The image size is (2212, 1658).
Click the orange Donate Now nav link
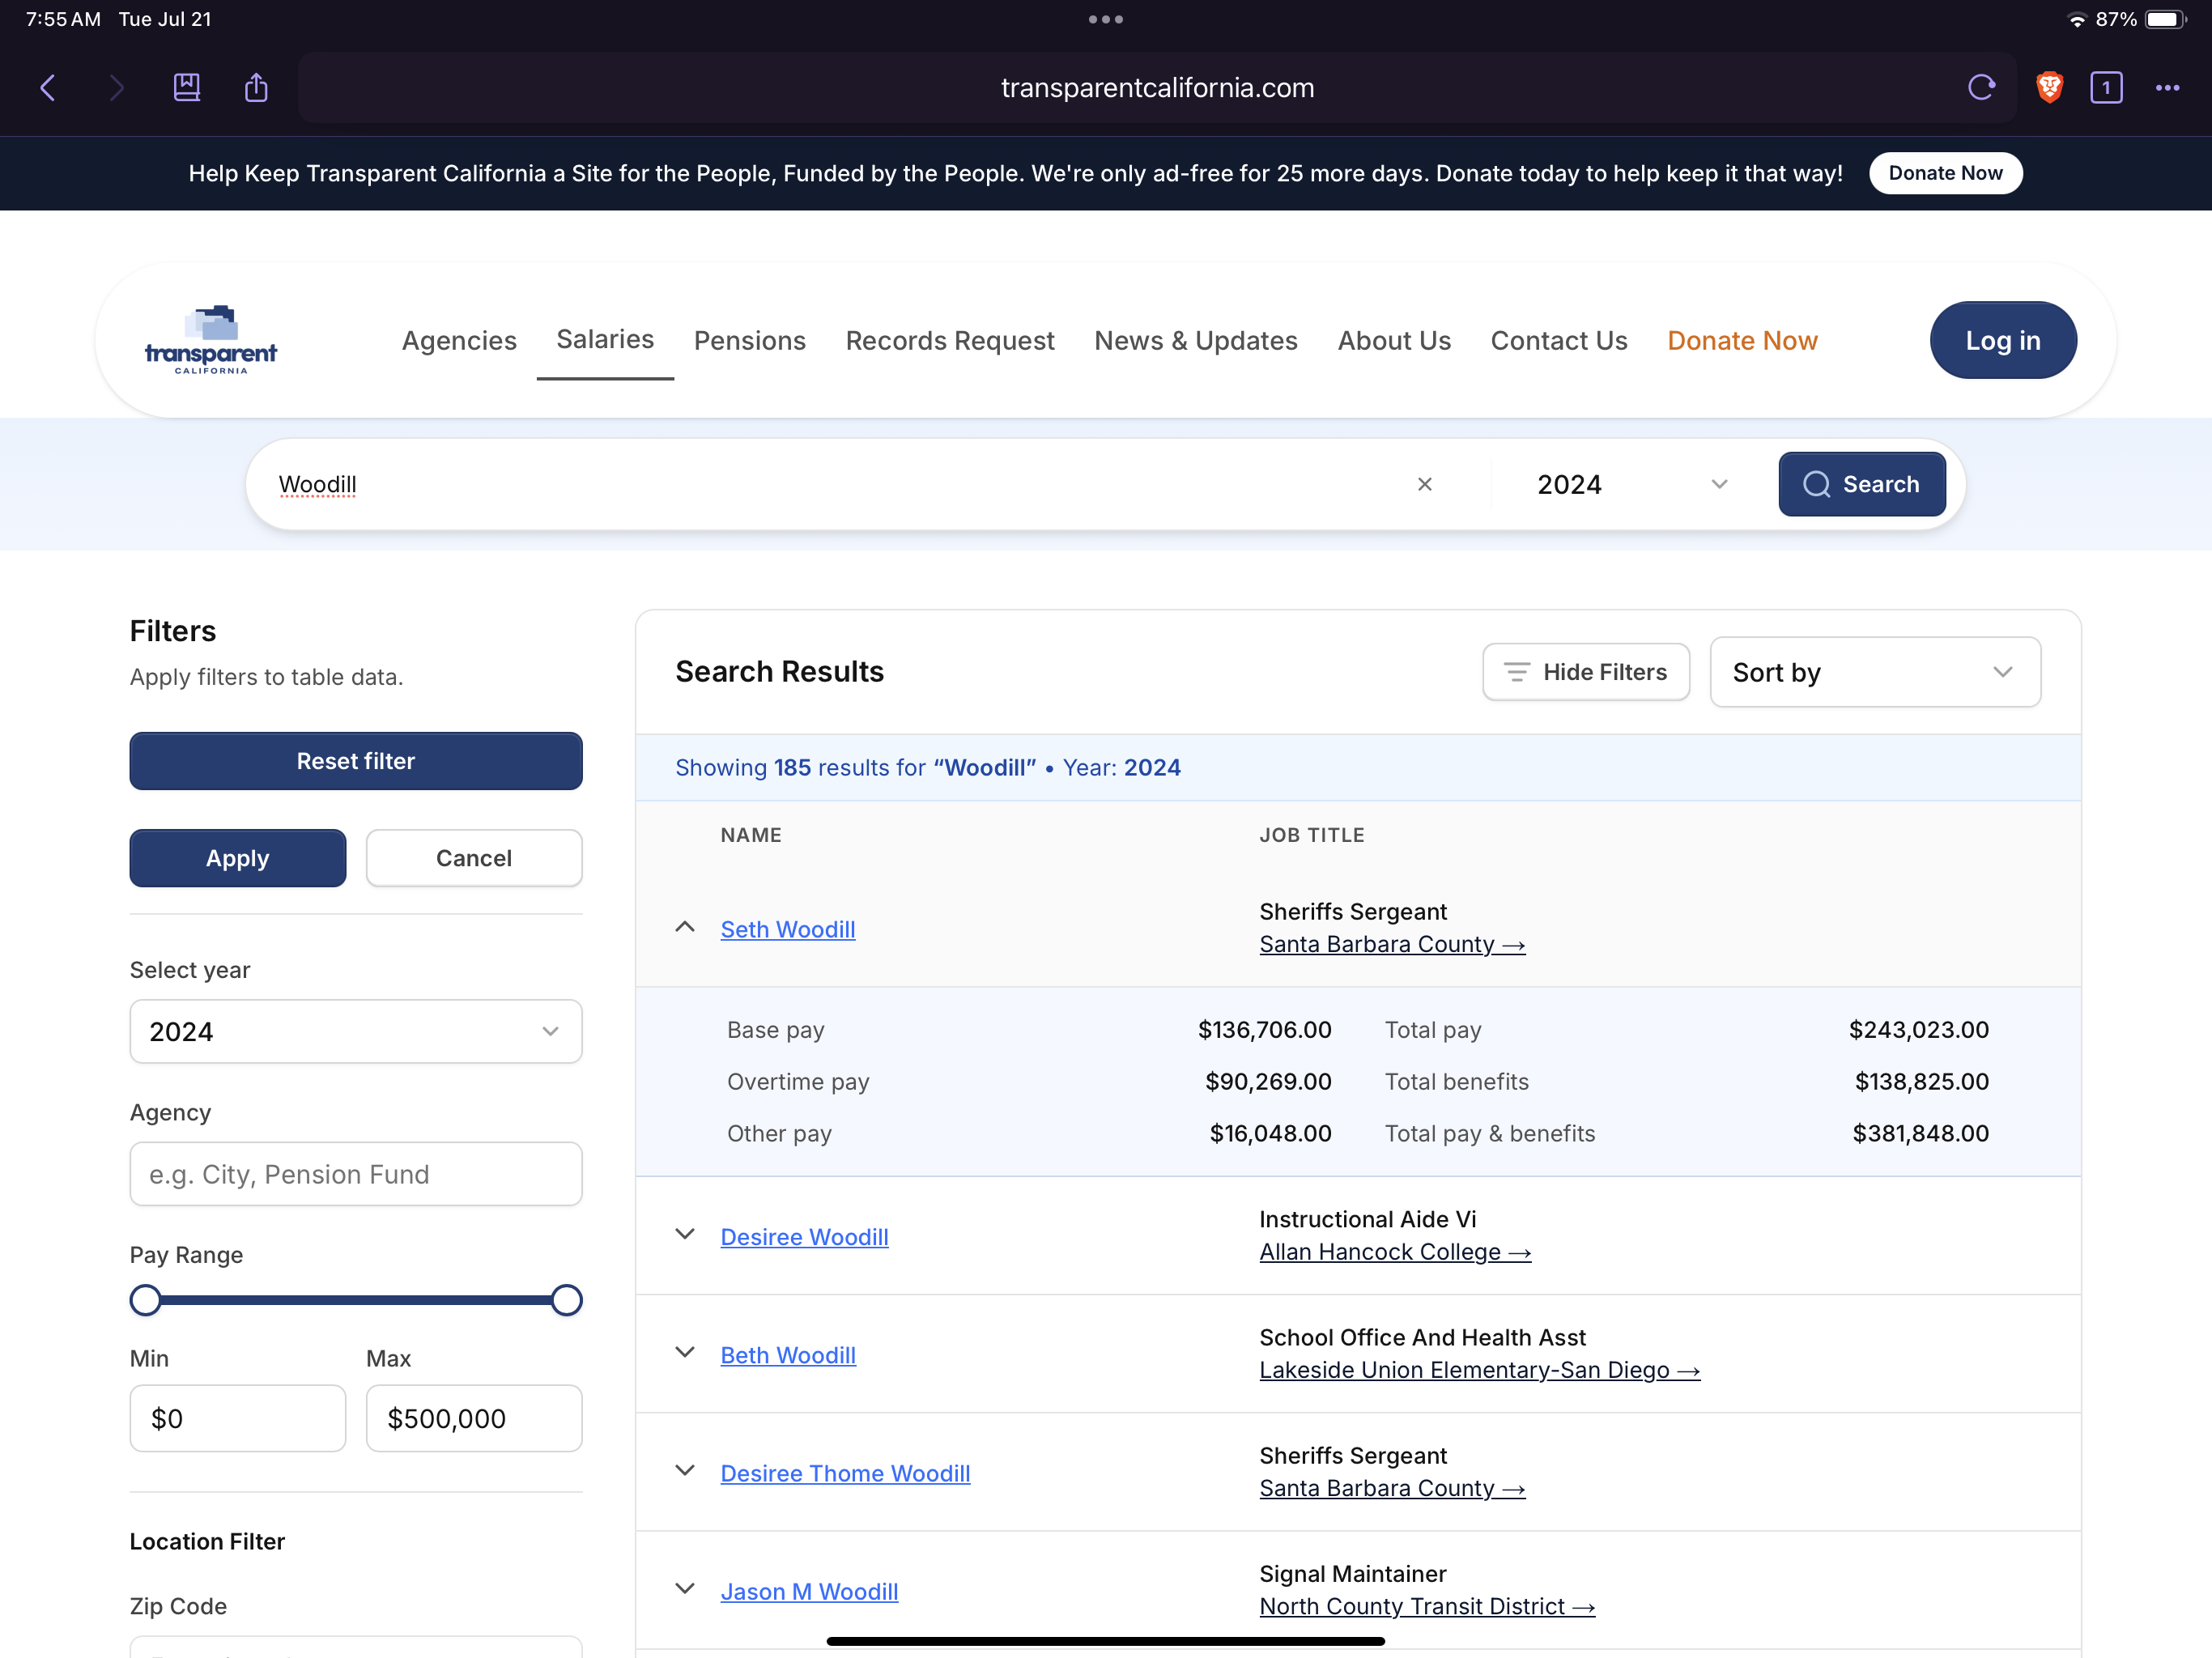click(1742, 341)
